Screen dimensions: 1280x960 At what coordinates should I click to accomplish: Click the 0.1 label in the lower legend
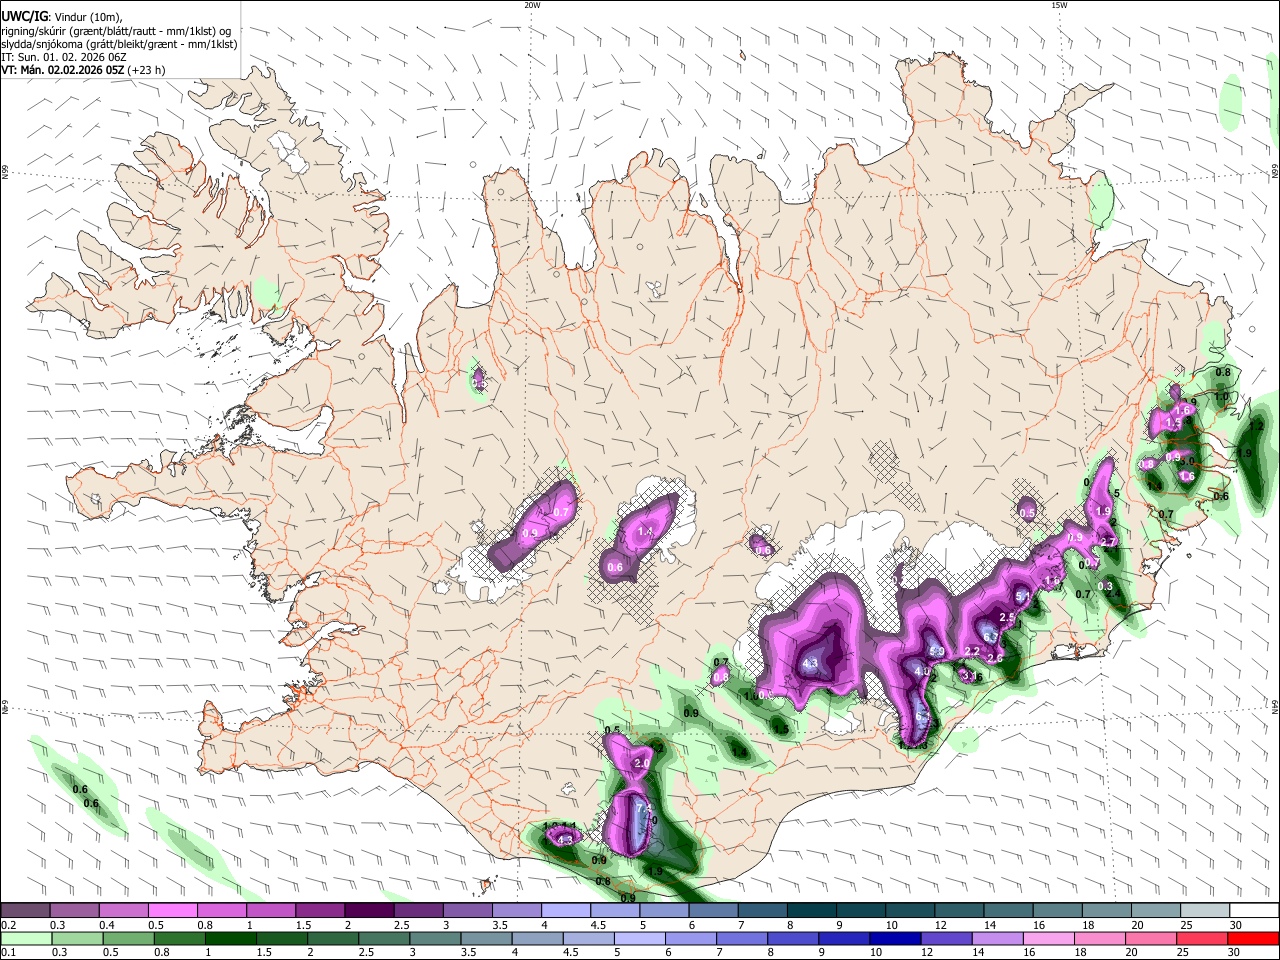coord(8,953)
